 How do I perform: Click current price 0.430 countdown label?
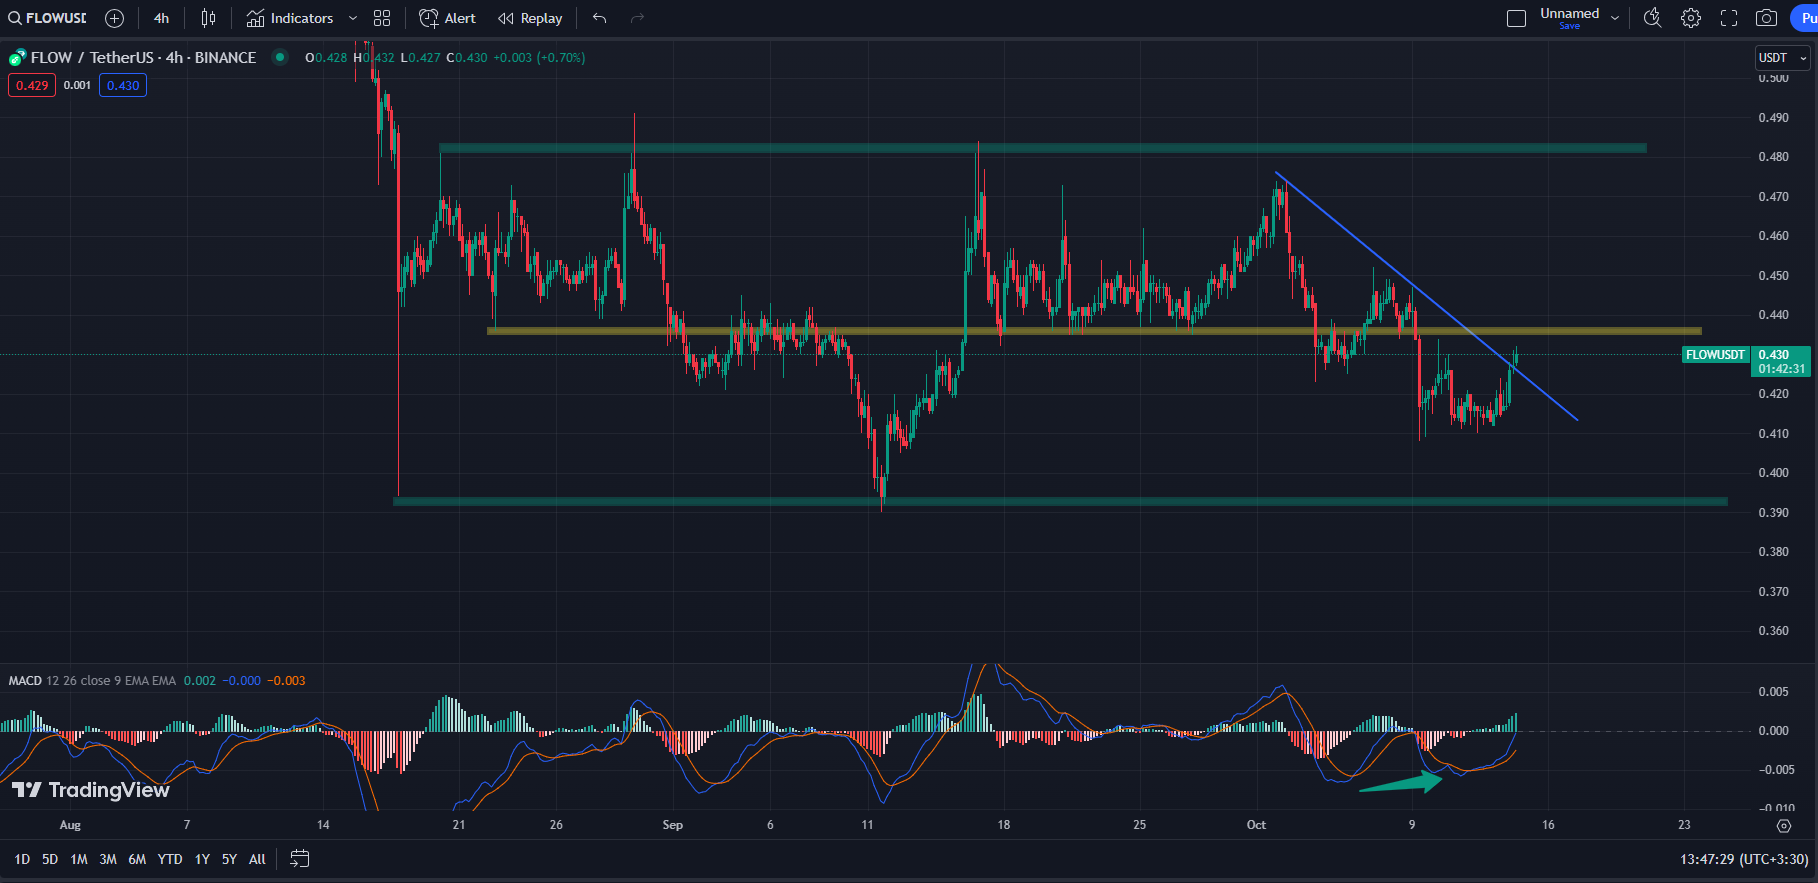pyautogui.click(x=1782, y=361)
